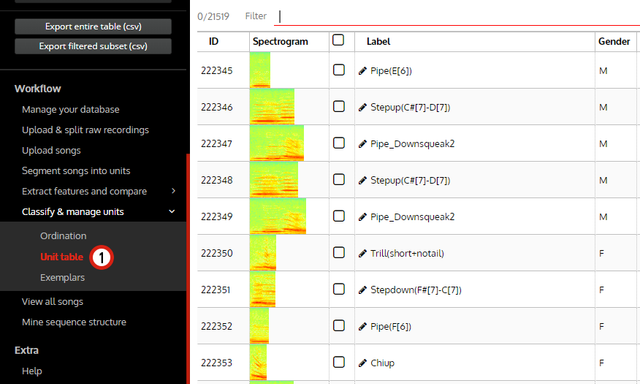Screen dimensions: 640x384
Task: Open spectrogram thumbnail of unit 222346
Action: coord(272,107)
